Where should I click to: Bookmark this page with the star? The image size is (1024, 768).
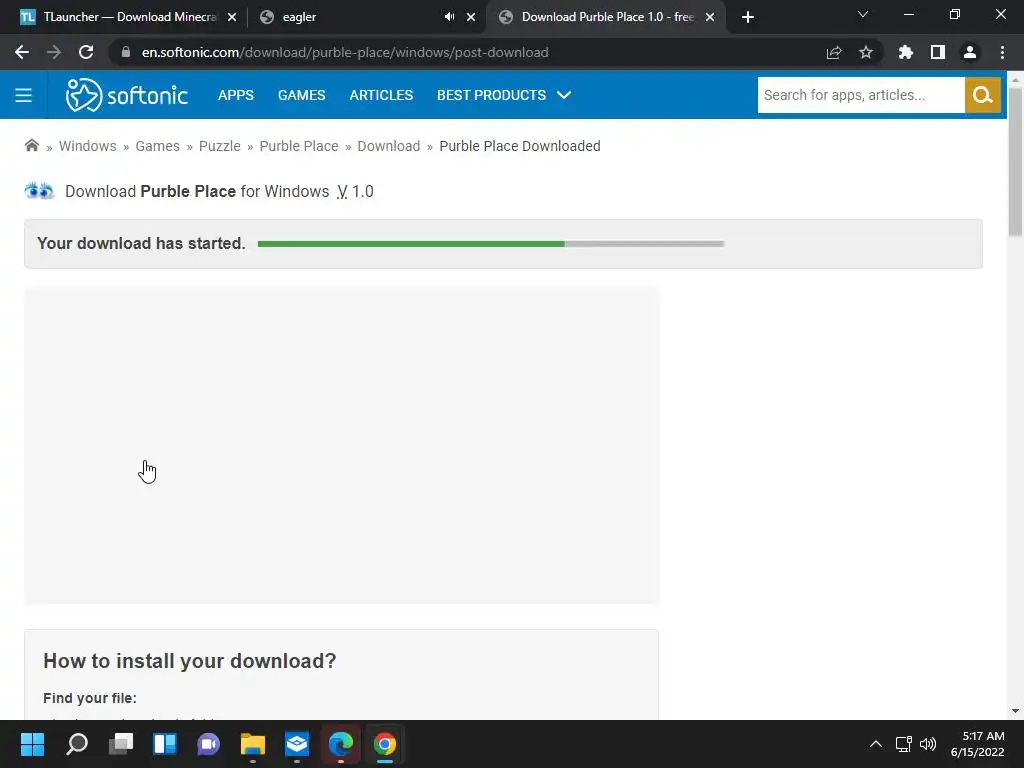click(866, 52)
